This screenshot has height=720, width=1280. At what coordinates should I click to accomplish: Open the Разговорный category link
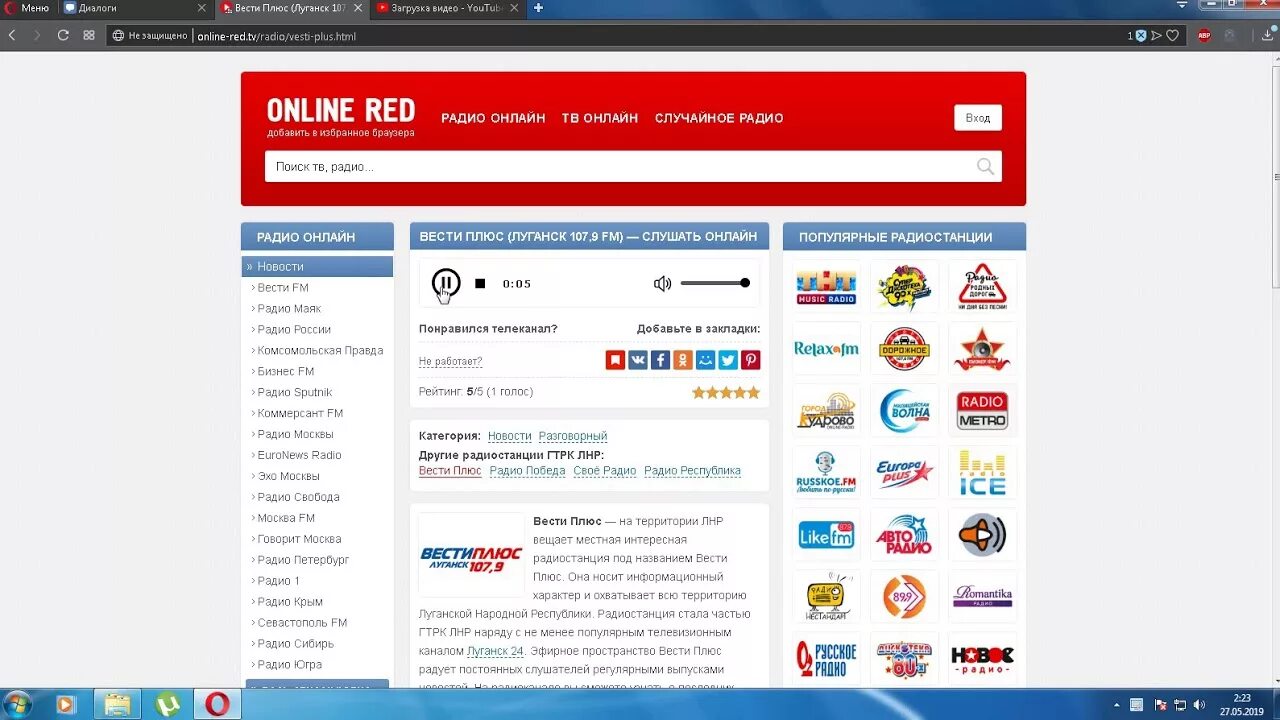tap(573, 436)
